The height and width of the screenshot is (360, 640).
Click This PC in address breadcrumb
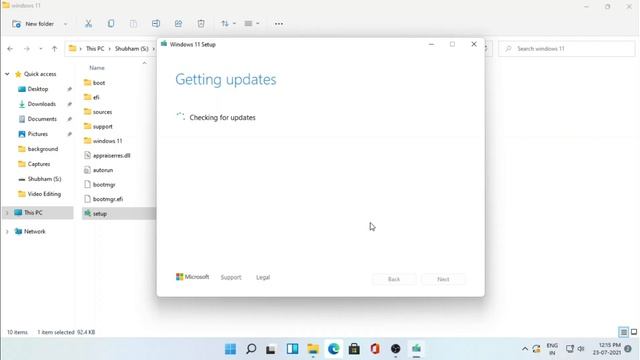coord(95,49)
